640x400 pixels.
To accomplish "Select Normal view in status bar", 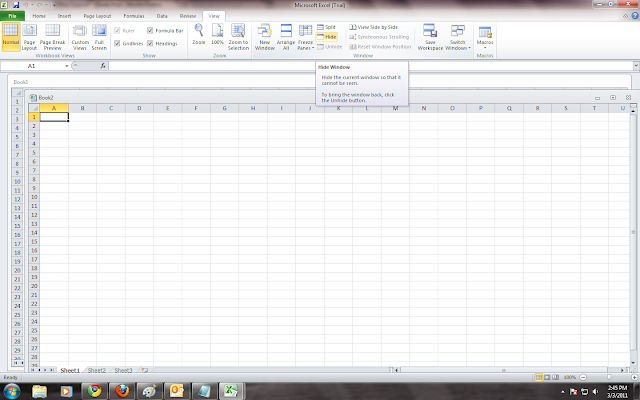I will pos(539,378).
